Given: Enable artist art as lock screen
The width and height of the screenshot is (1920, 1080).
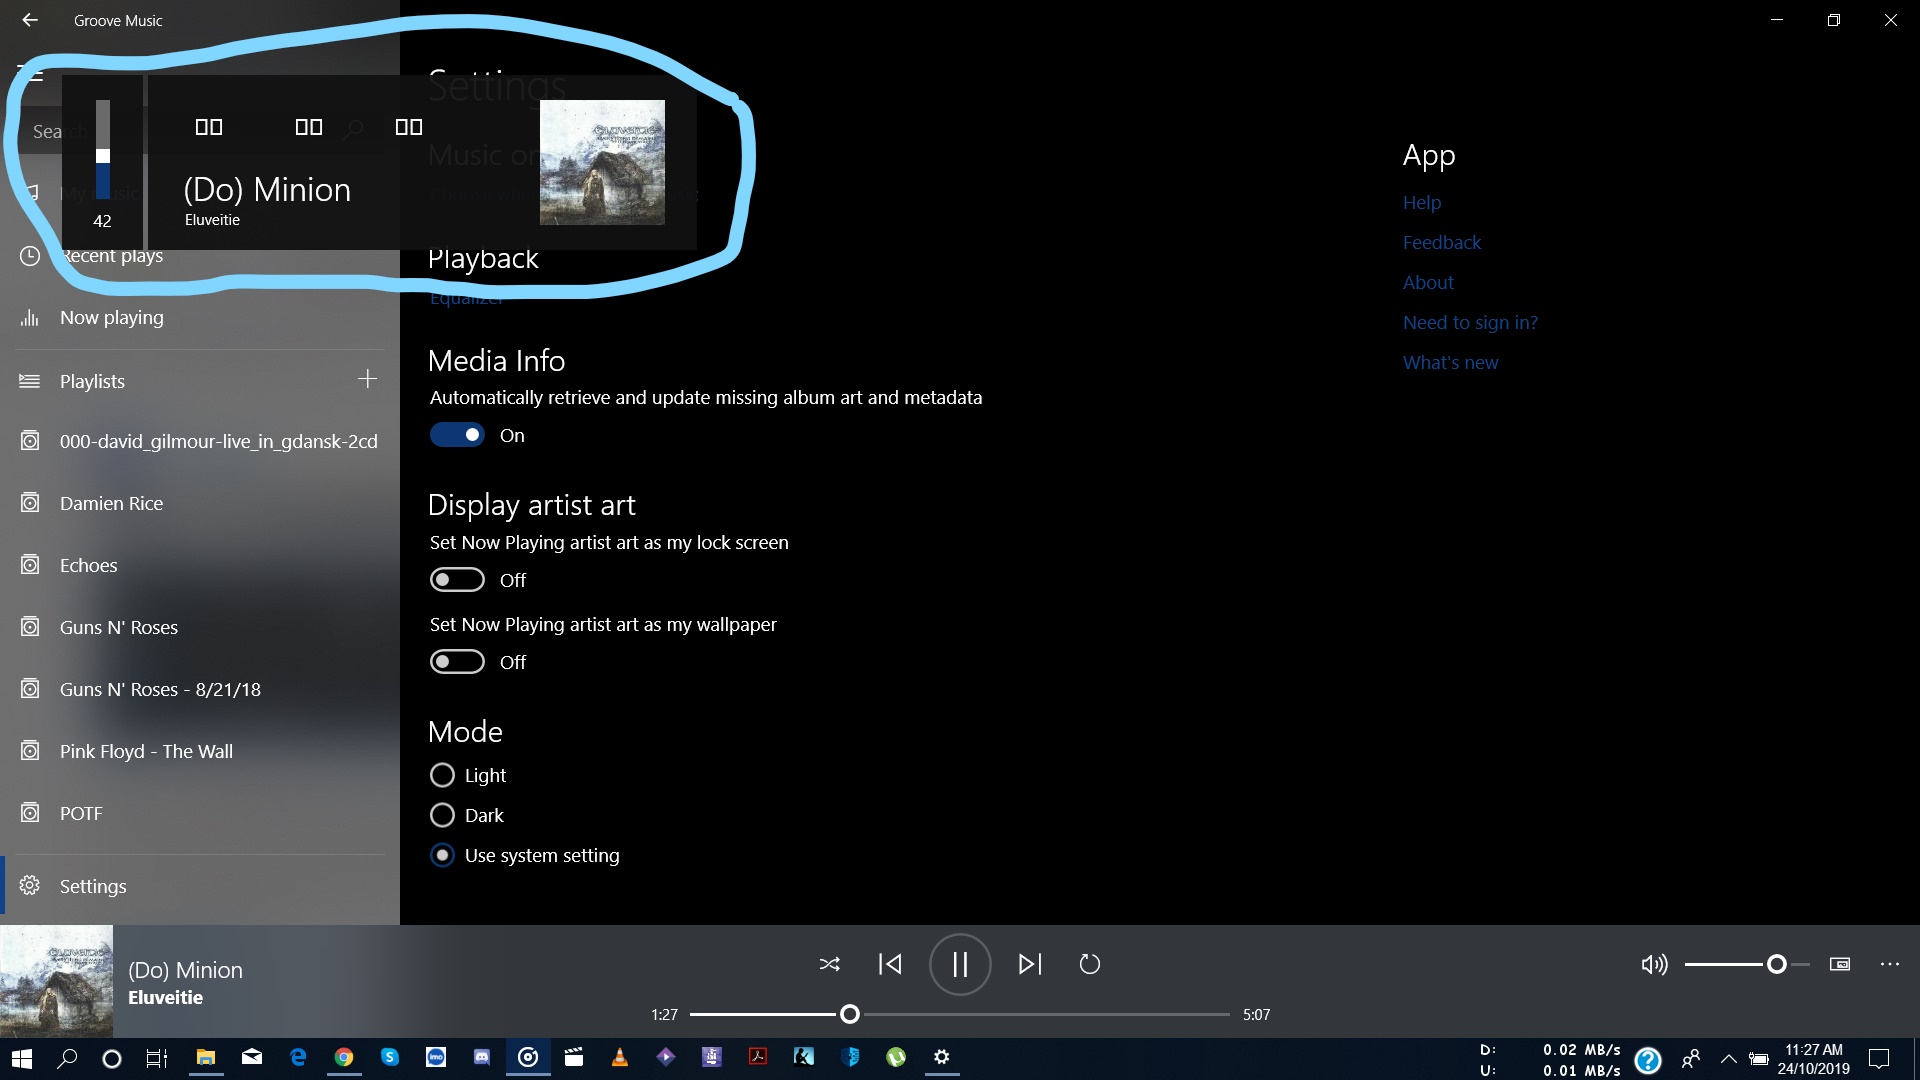Looking at the screenshot, I should tap(457, 580).
